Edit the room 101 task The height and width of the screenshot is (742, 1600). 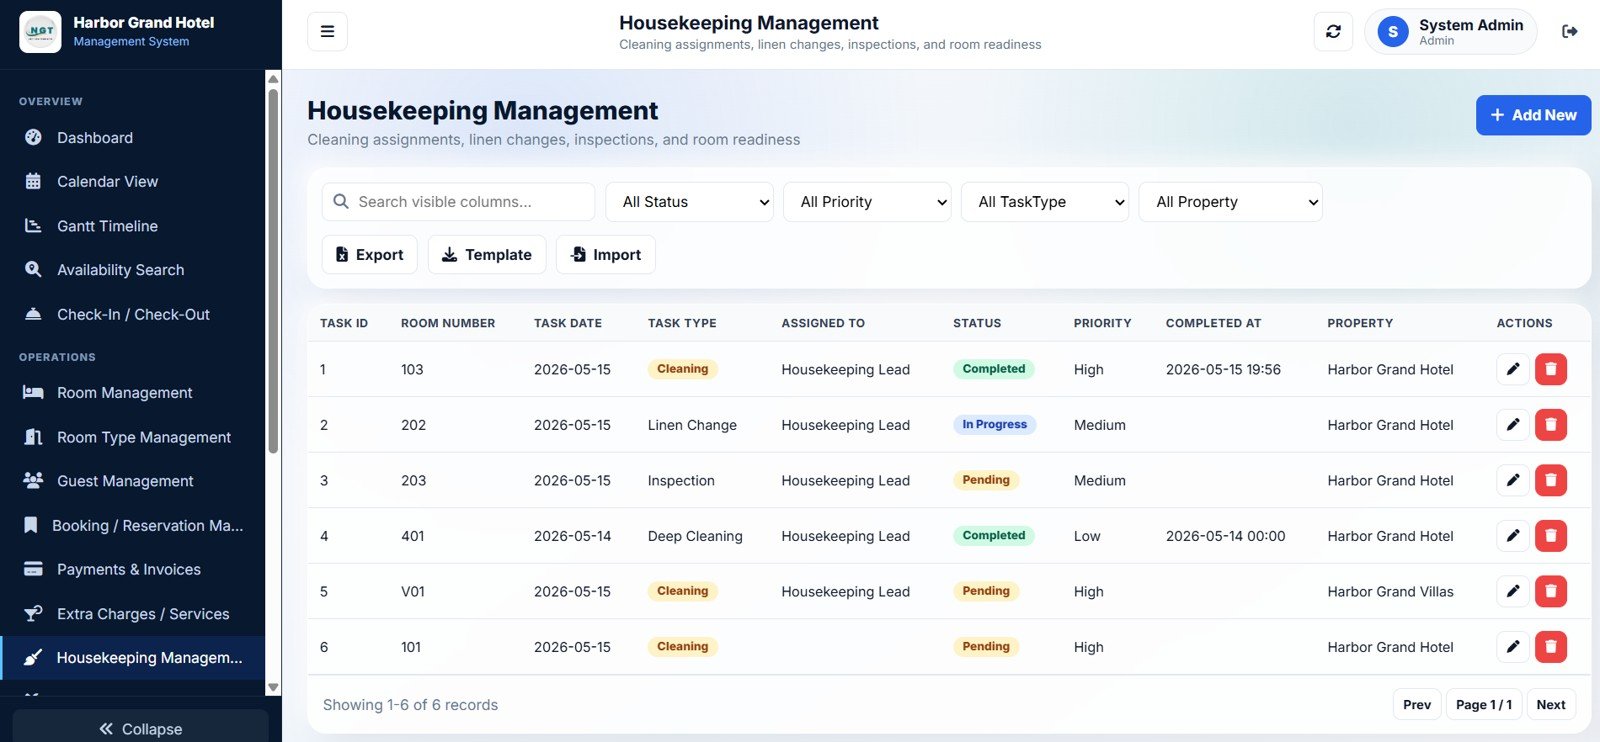1513,647
